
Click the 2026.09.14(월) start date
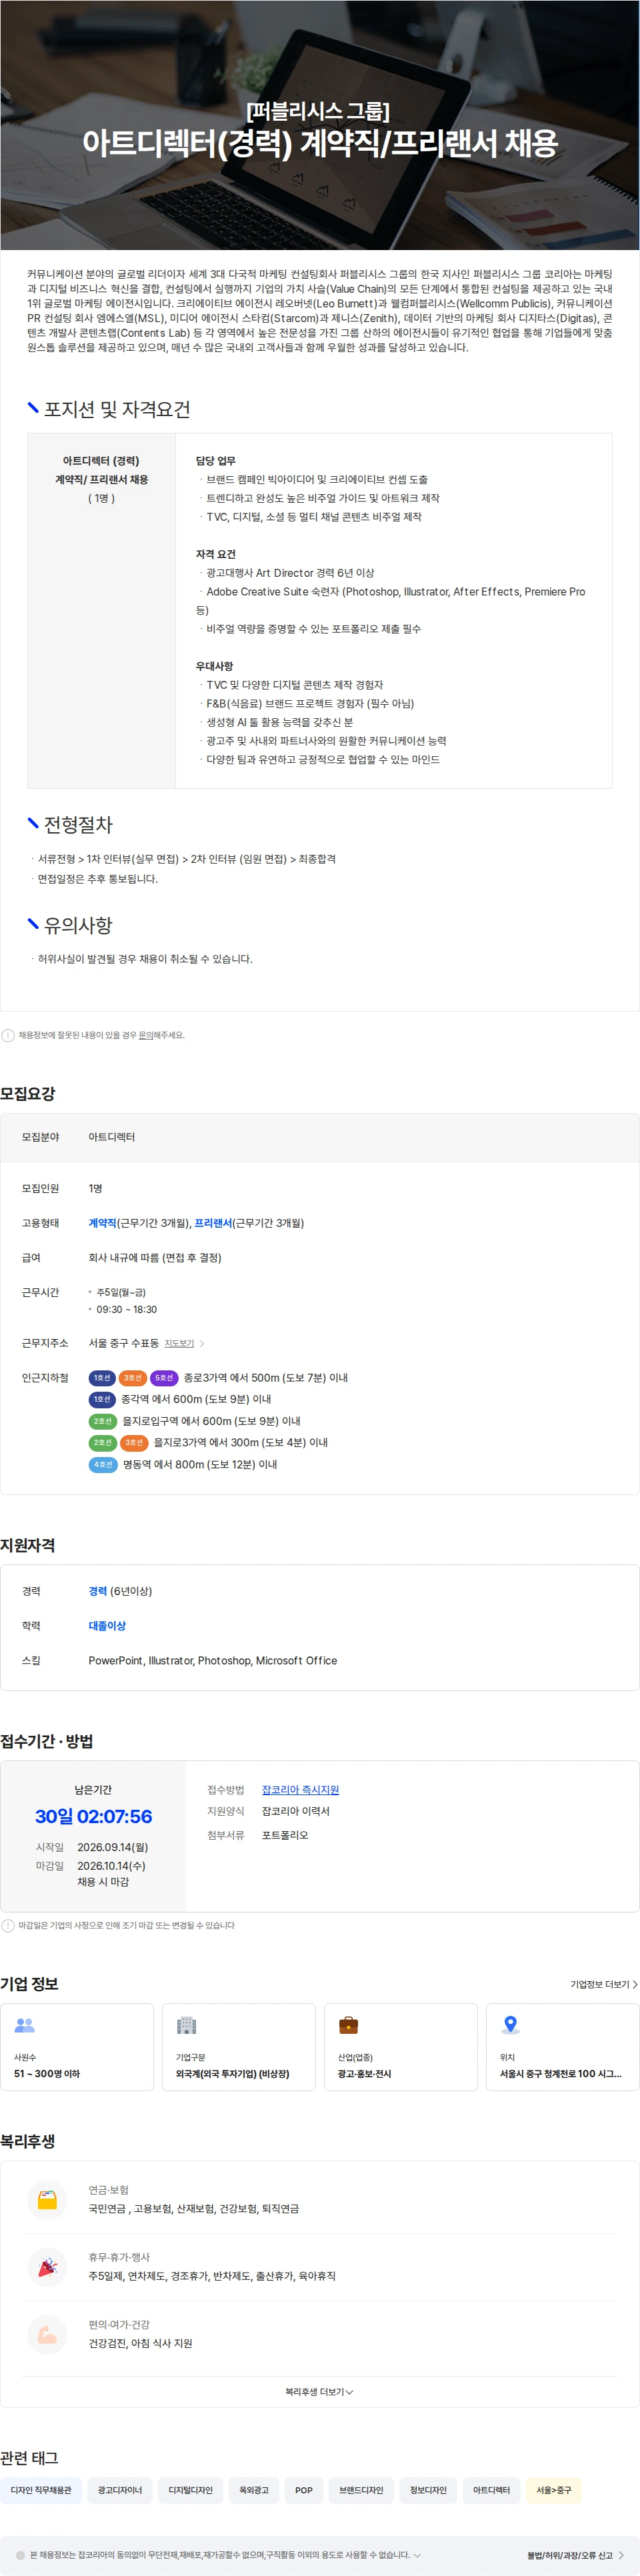click(112, 1847)
